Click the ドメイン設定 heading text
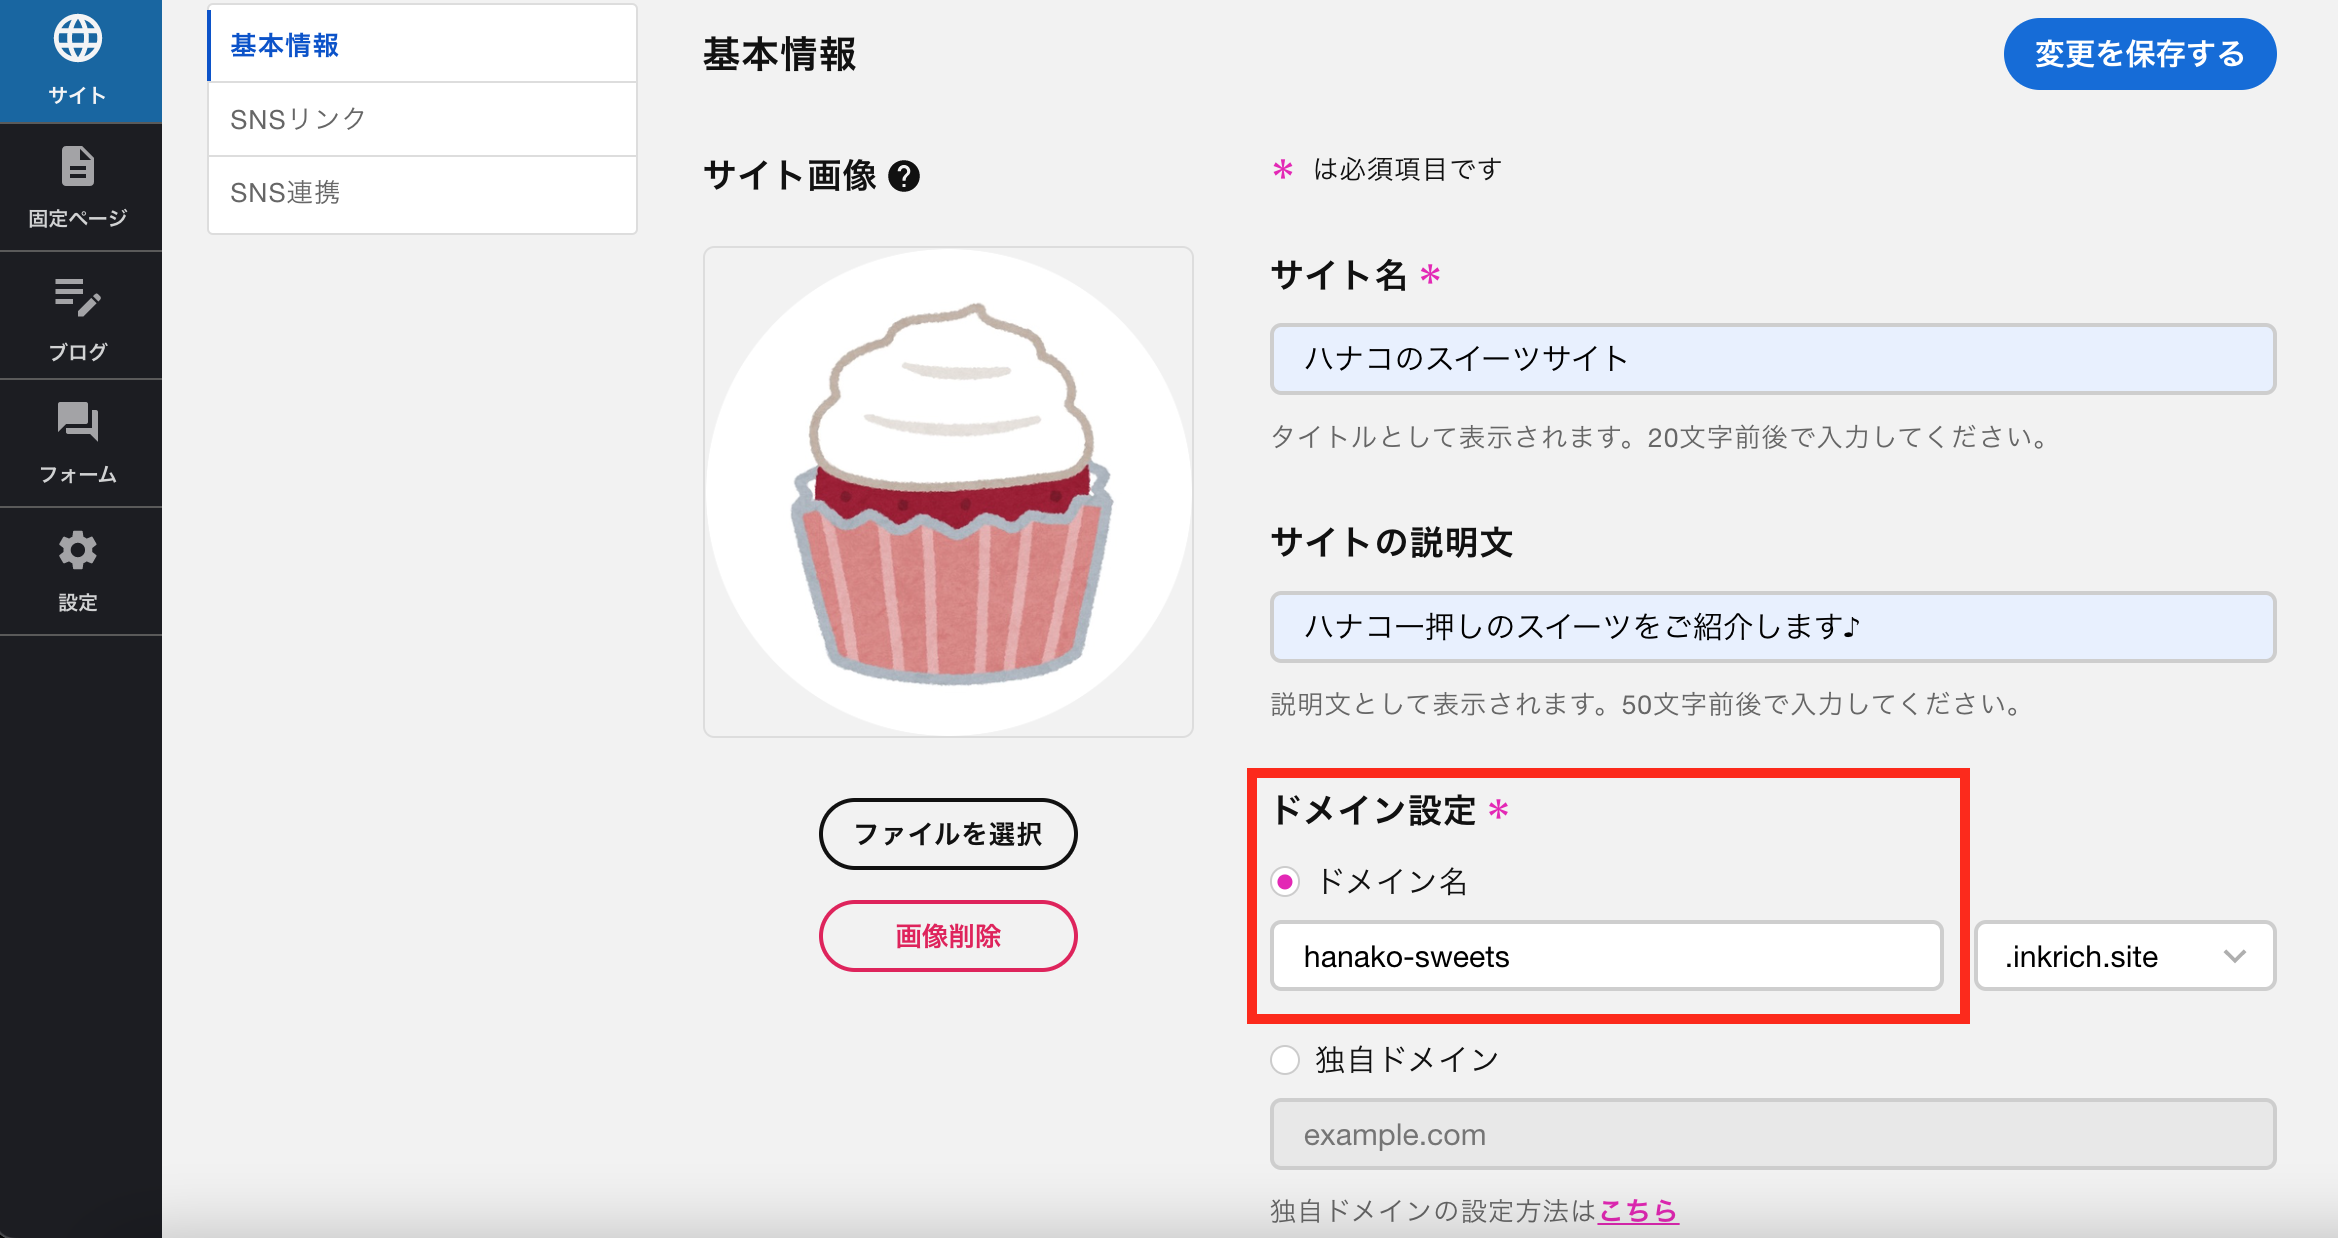The height and width of the screenshot is (1238, 2338). (1373, 809)
